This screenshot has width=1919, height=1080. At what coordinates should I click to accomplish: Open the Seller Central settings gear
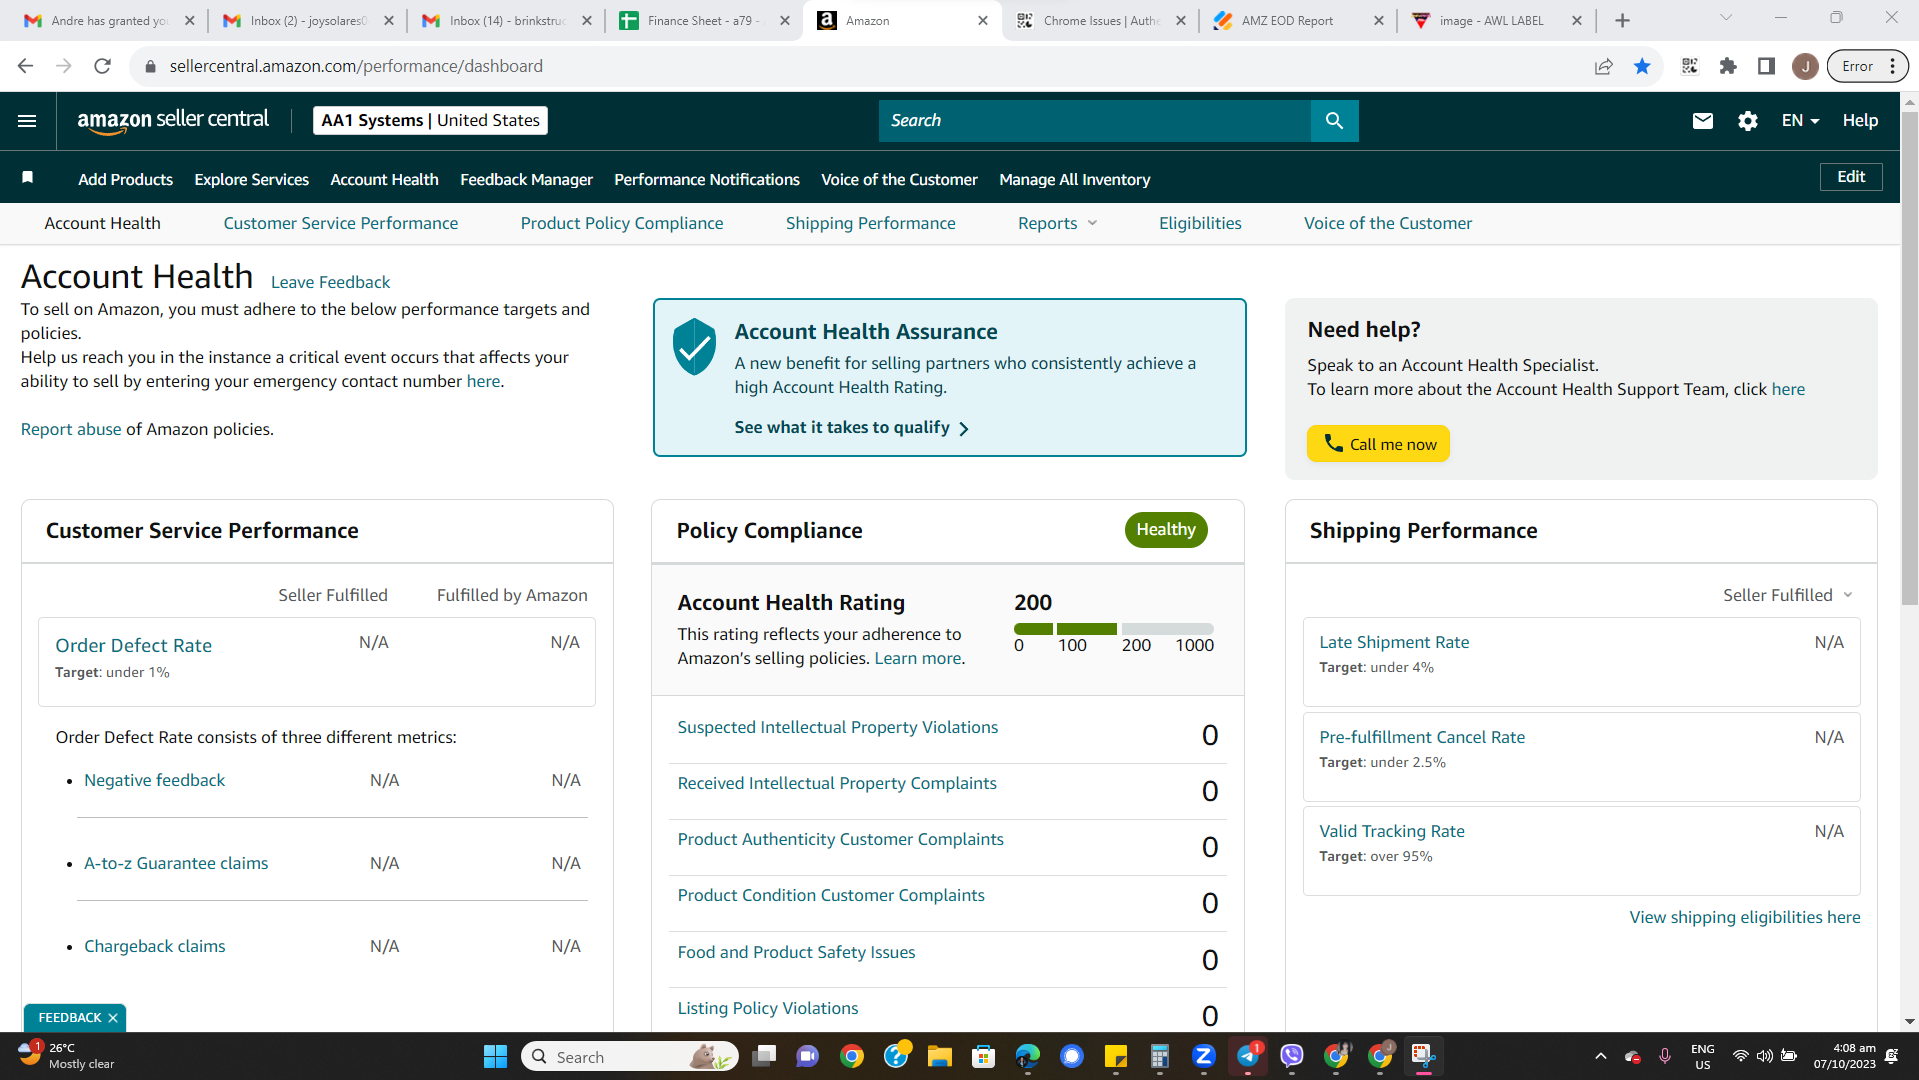coord(1747,121)
